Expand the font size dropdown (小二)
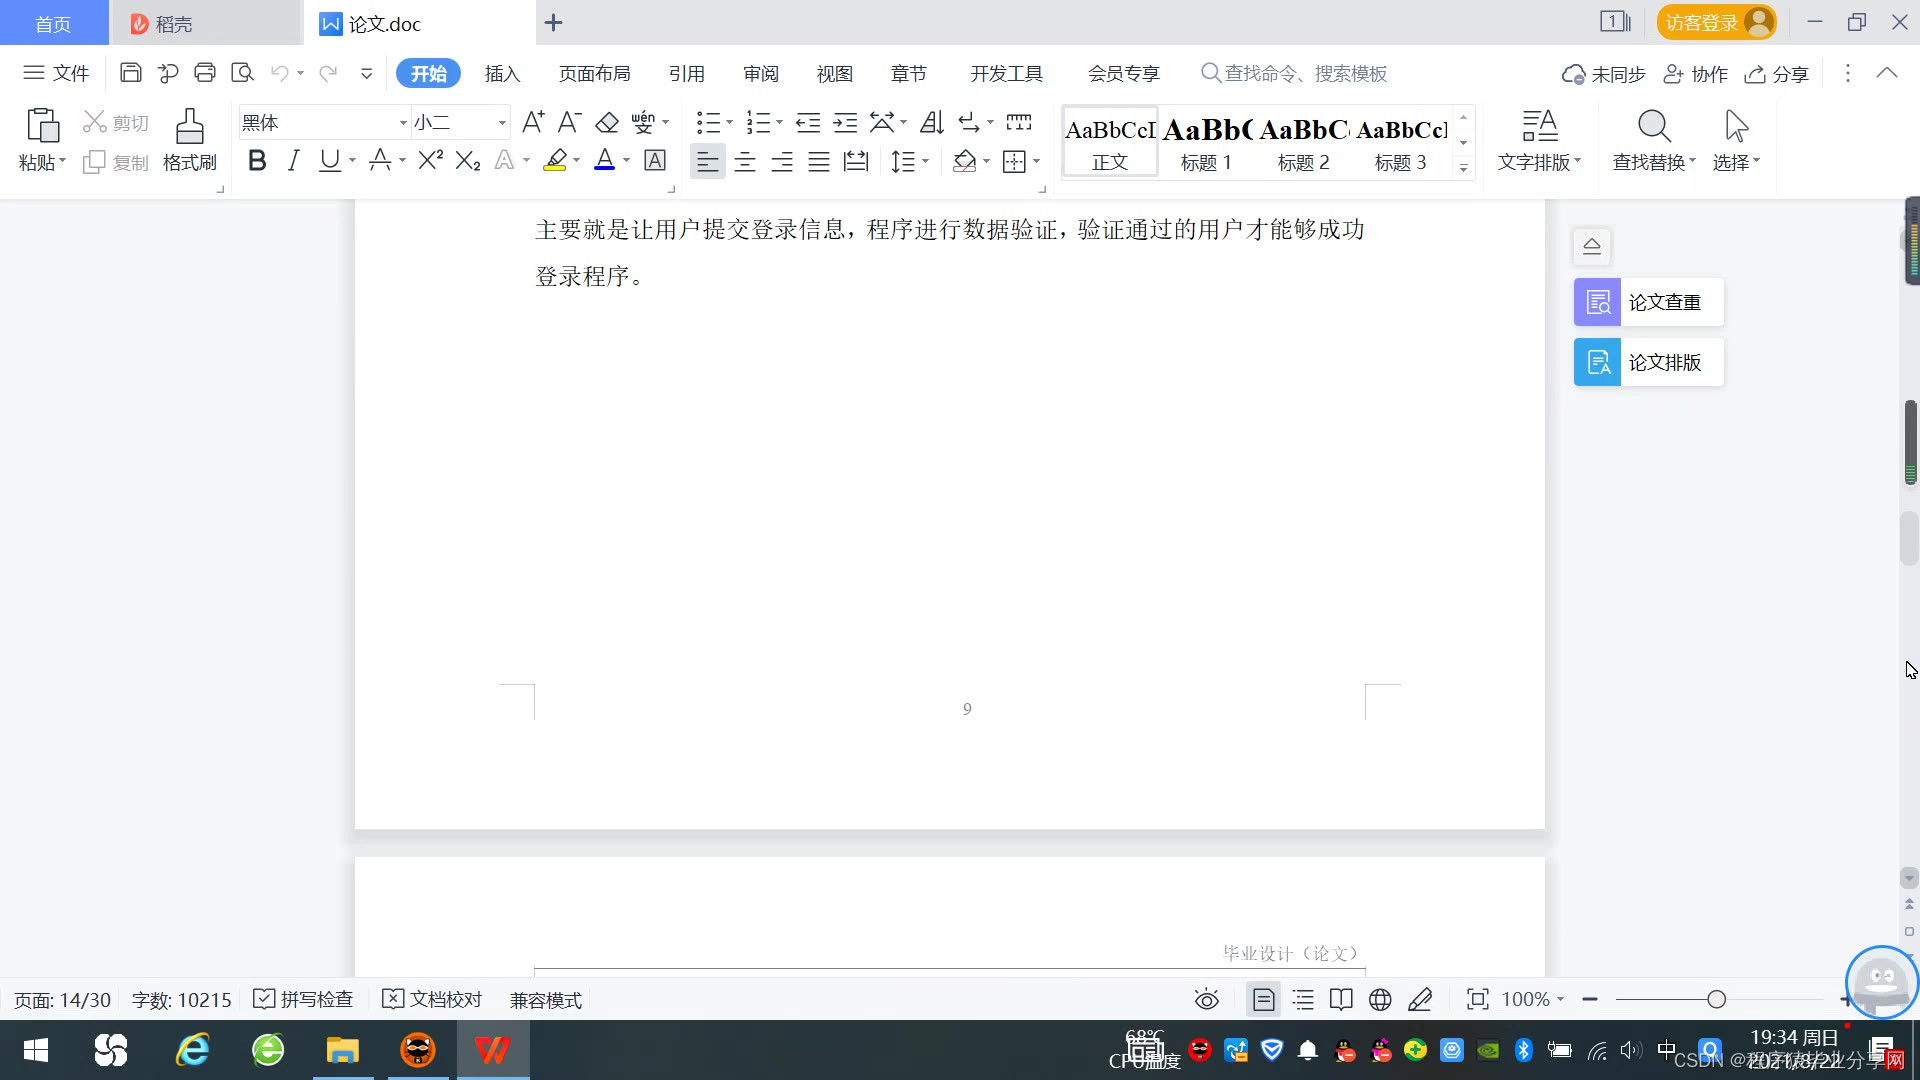1920x1080 pixels. point(502,123)
